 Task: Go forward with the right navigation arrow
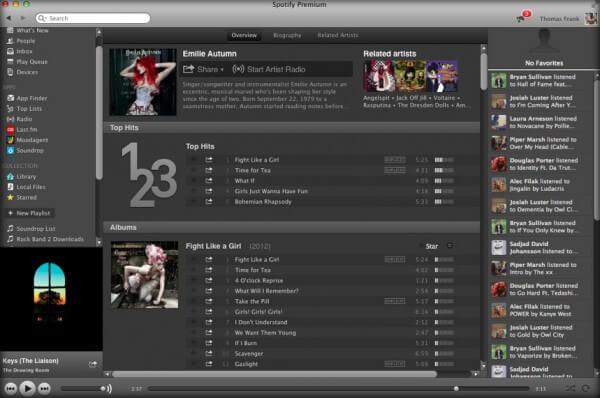point(23,18)
